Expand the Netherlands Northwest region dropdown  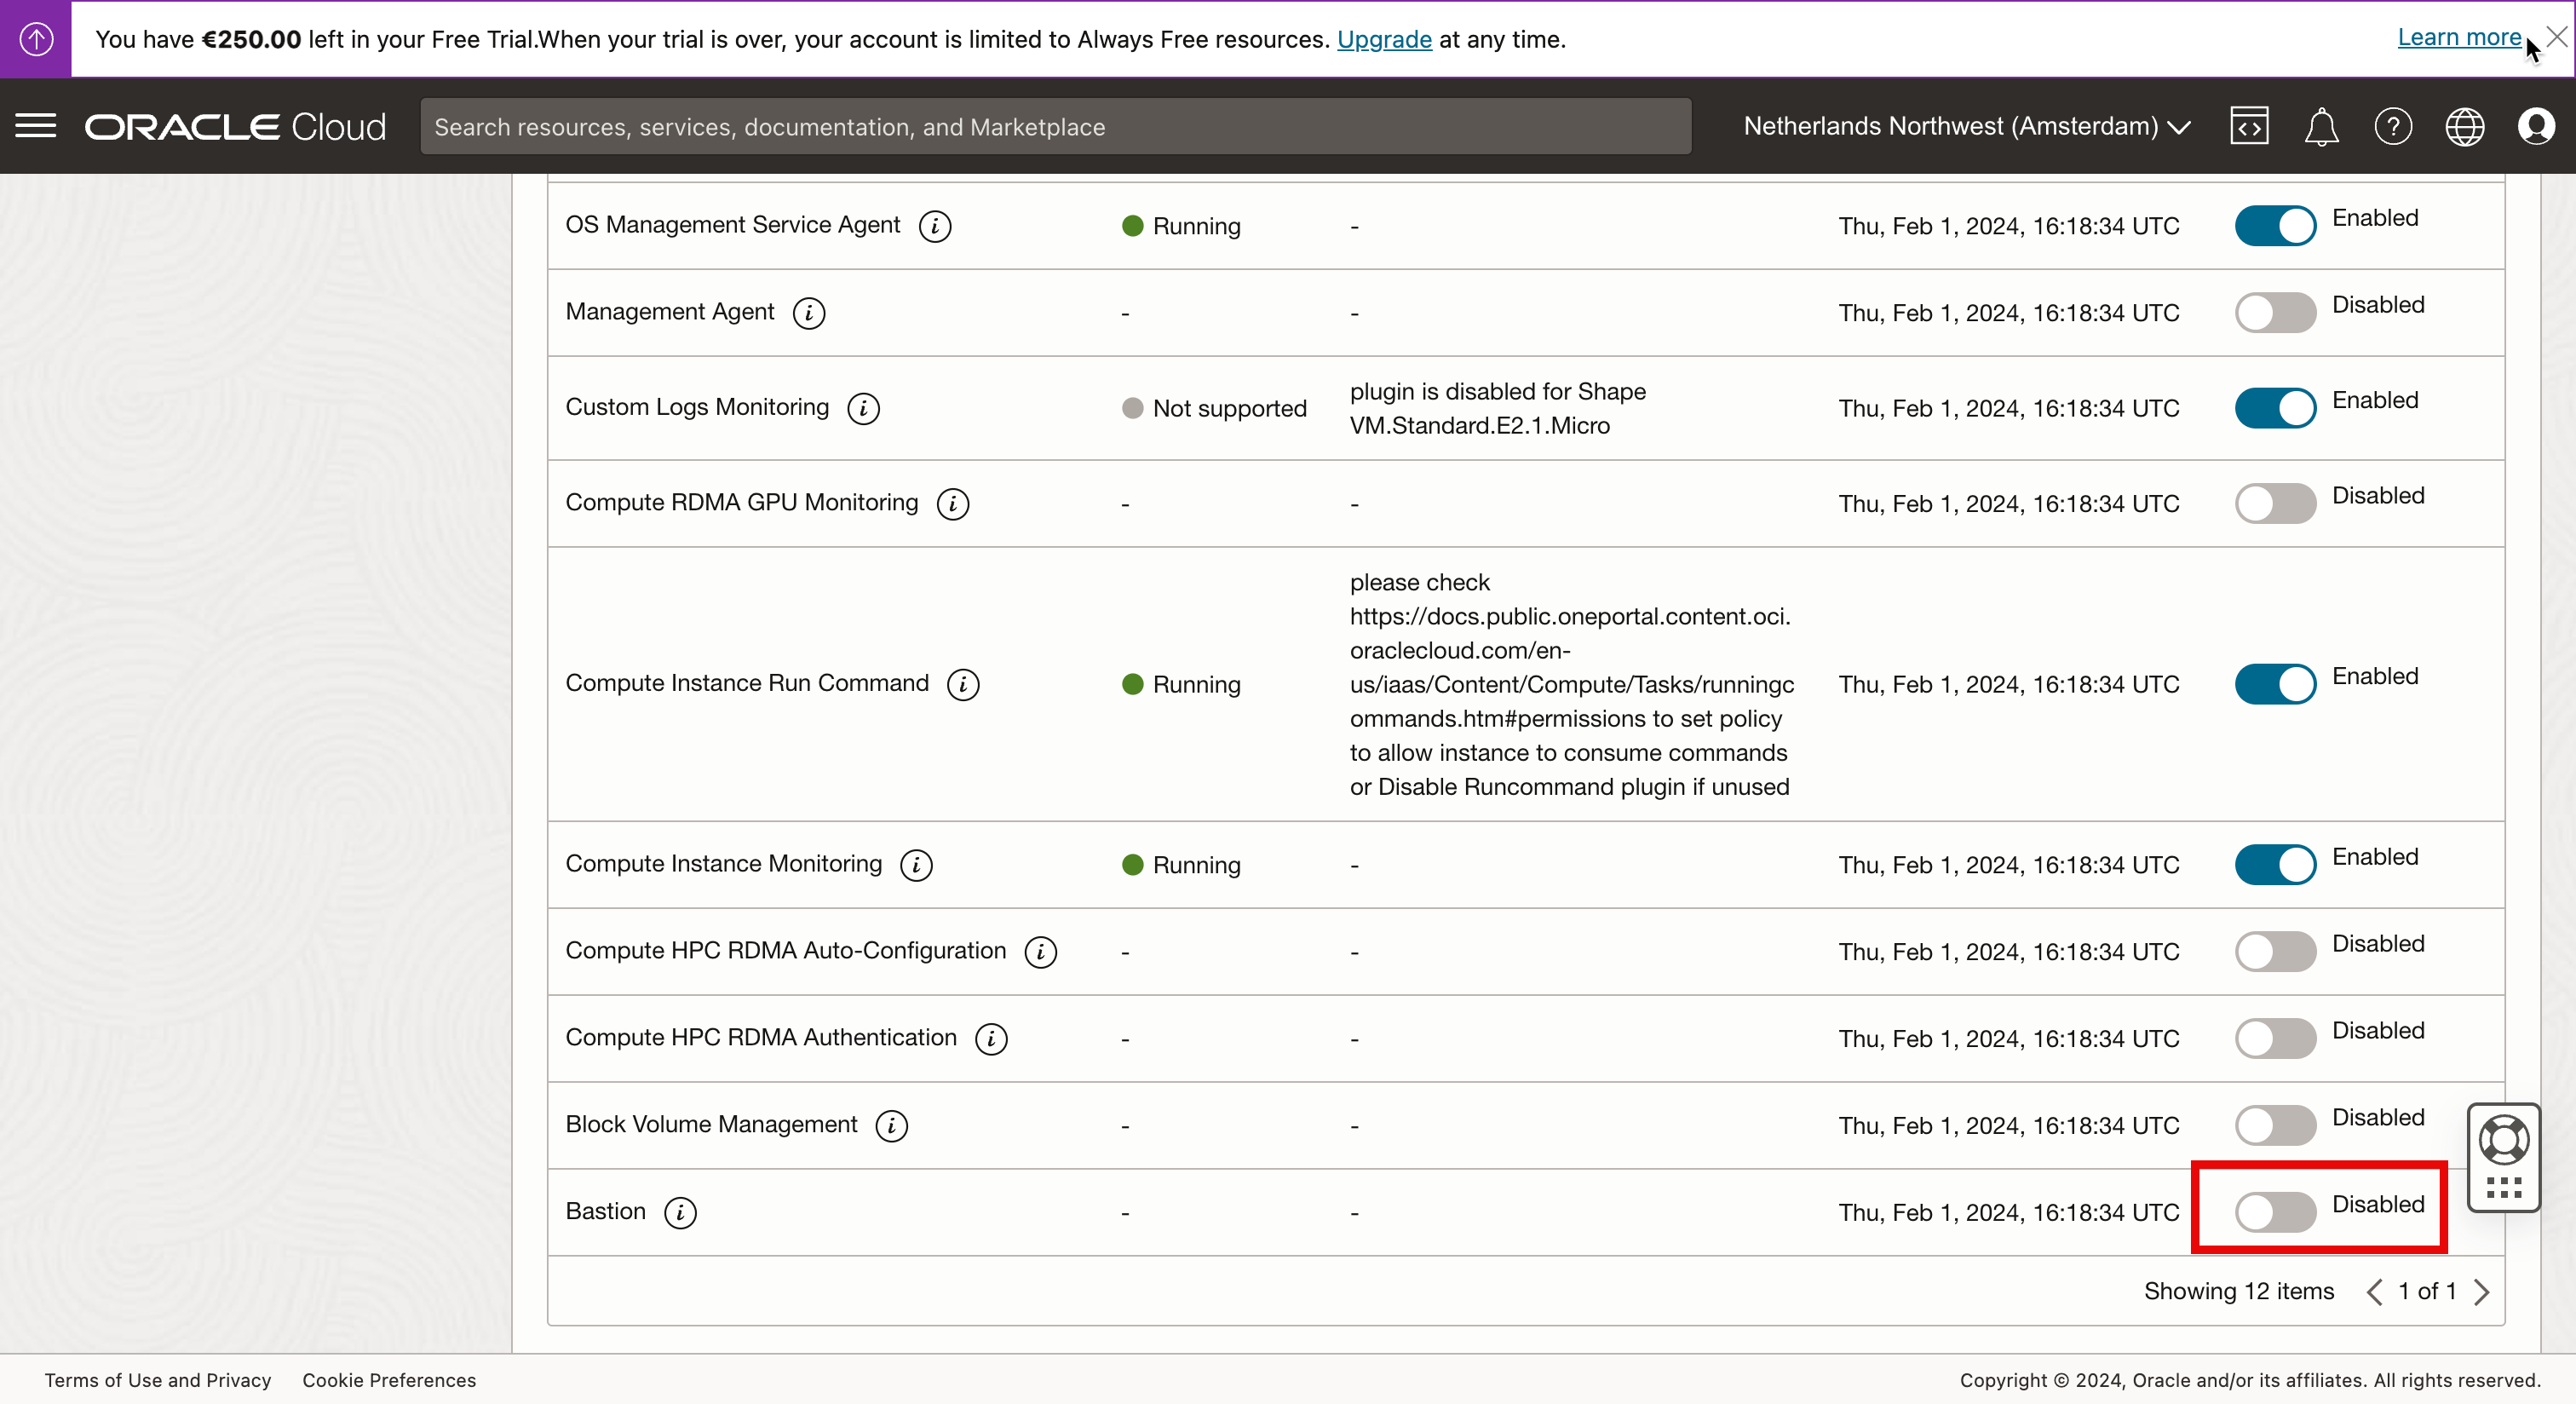[x=1966, y=127]
